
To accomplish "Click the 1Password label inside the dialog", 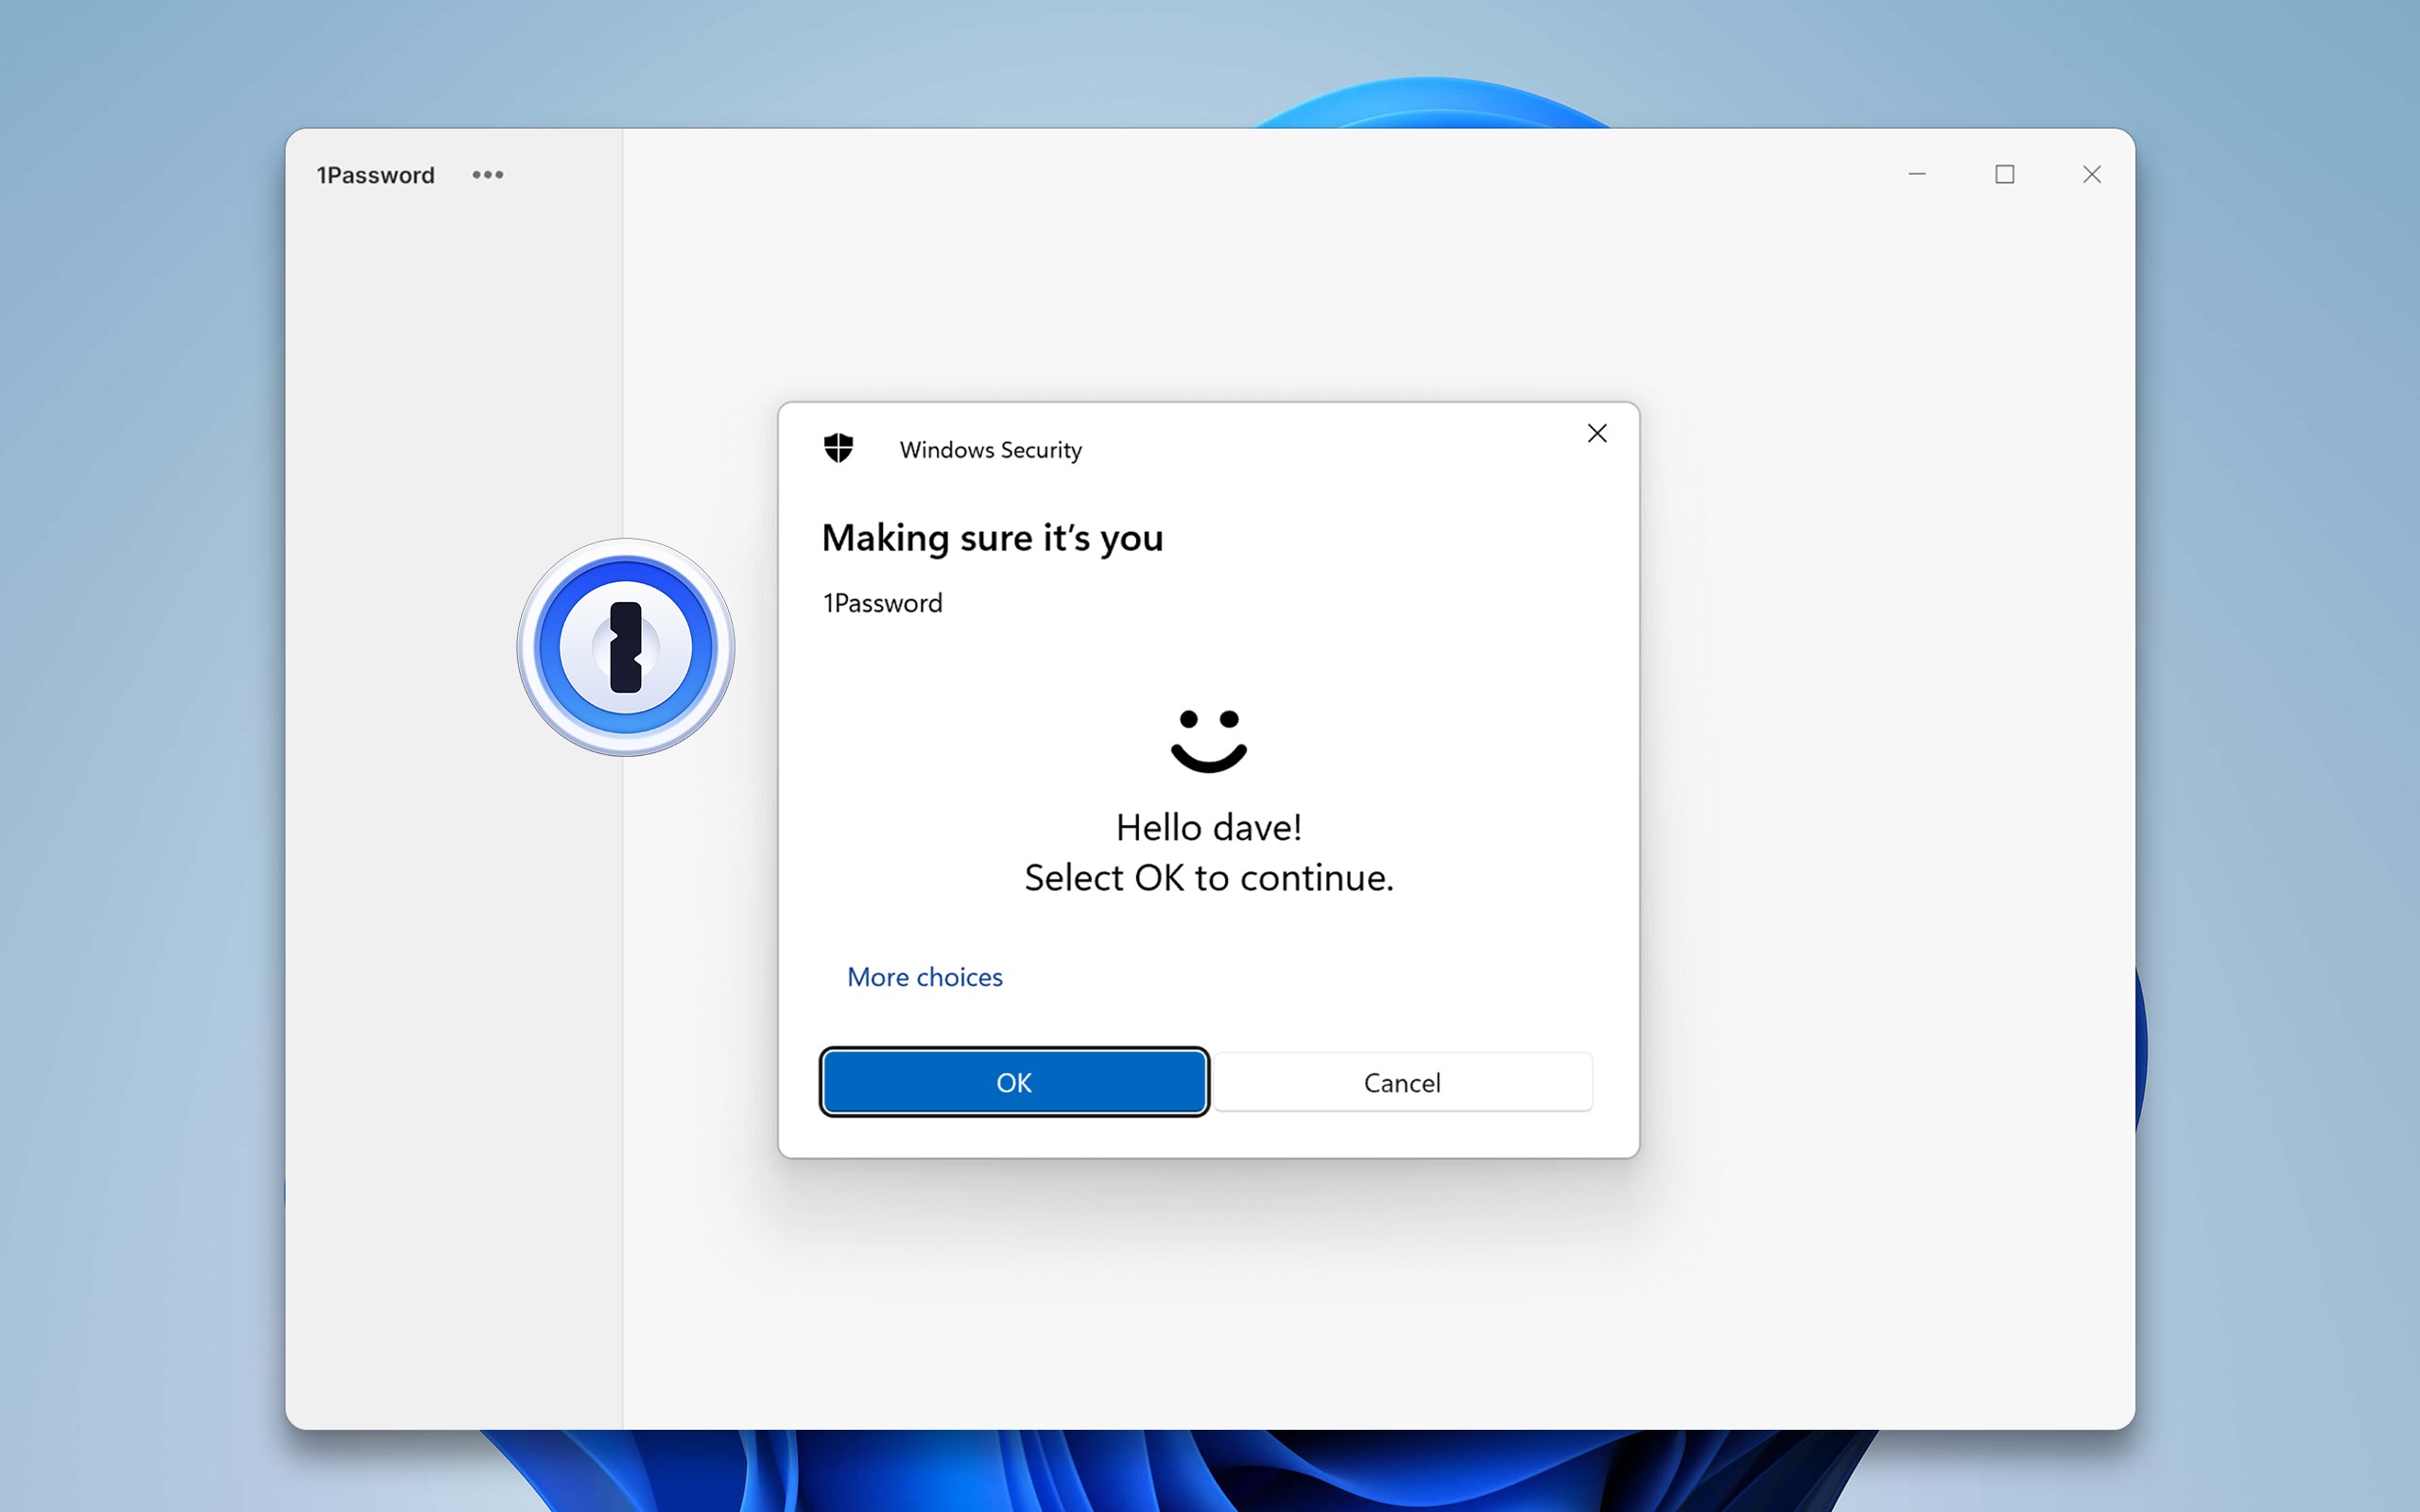I will (881, 603).
